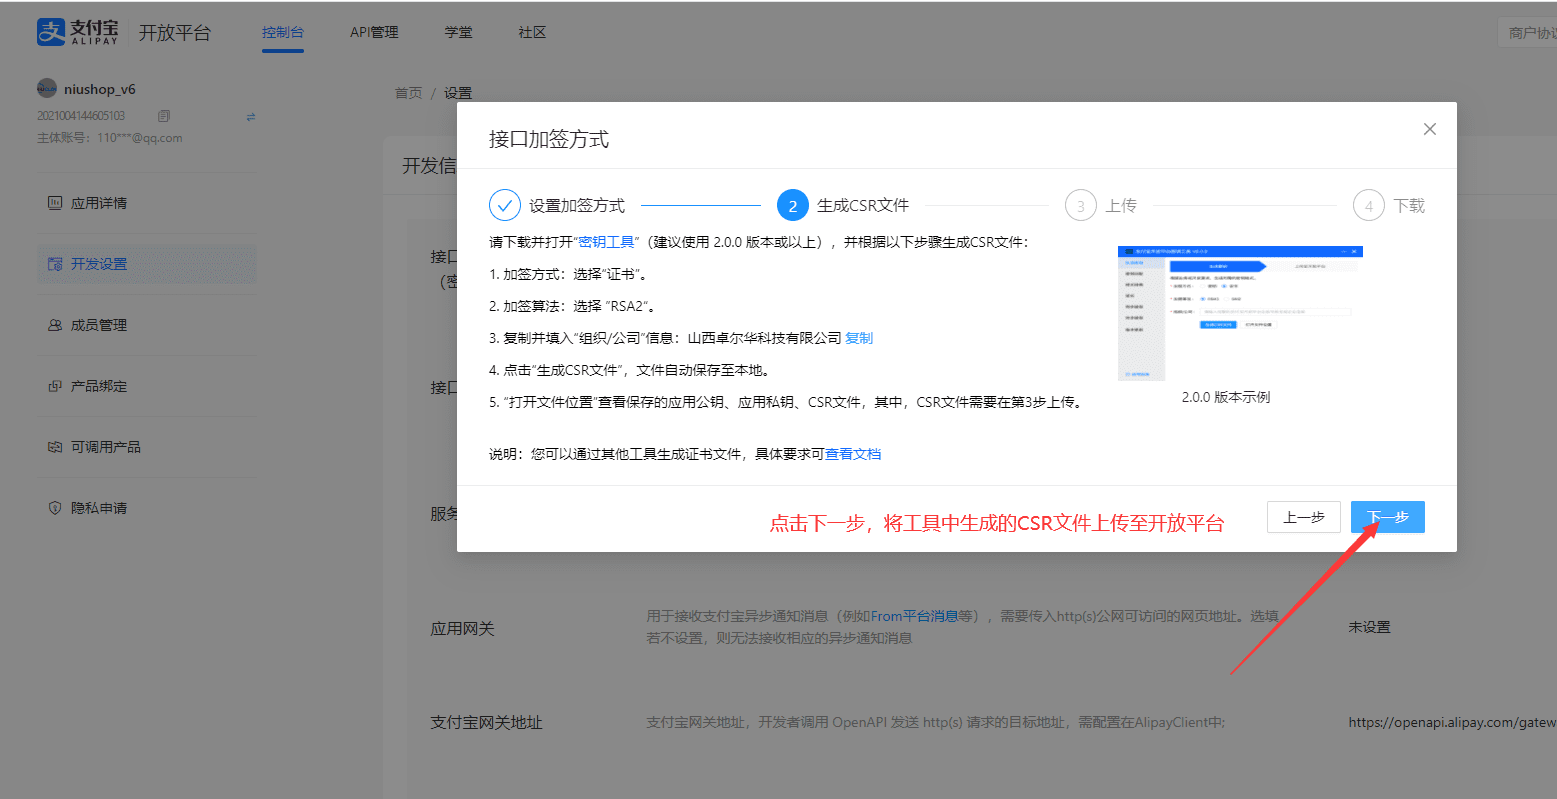Click the 产品绑定 sidebar icon
The height and width of the screenshot is (799, 1557).
pyautogui.click(x=55, y=386)
